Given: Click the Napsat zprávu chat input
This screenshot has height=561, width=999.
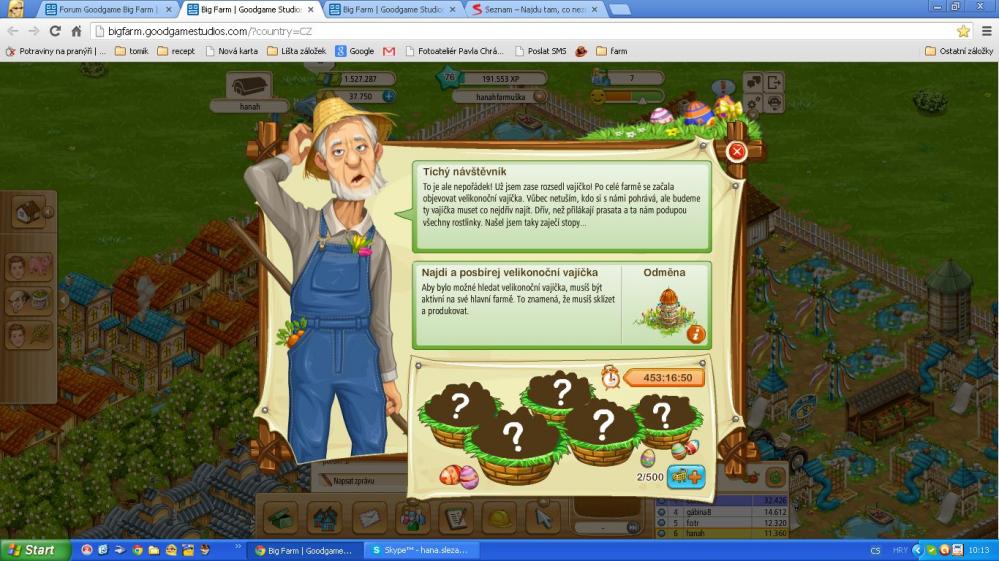Looking at the screenshot, I should click(363, 481).
